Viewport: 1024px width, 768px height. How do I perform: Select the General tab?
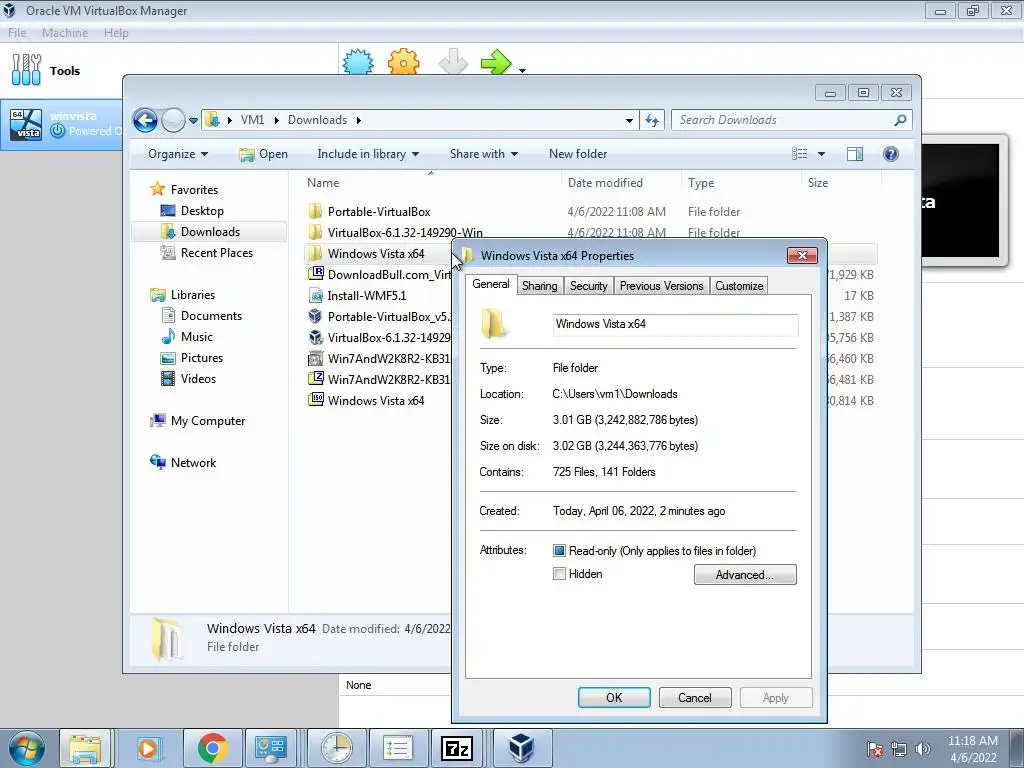point(490,284)
